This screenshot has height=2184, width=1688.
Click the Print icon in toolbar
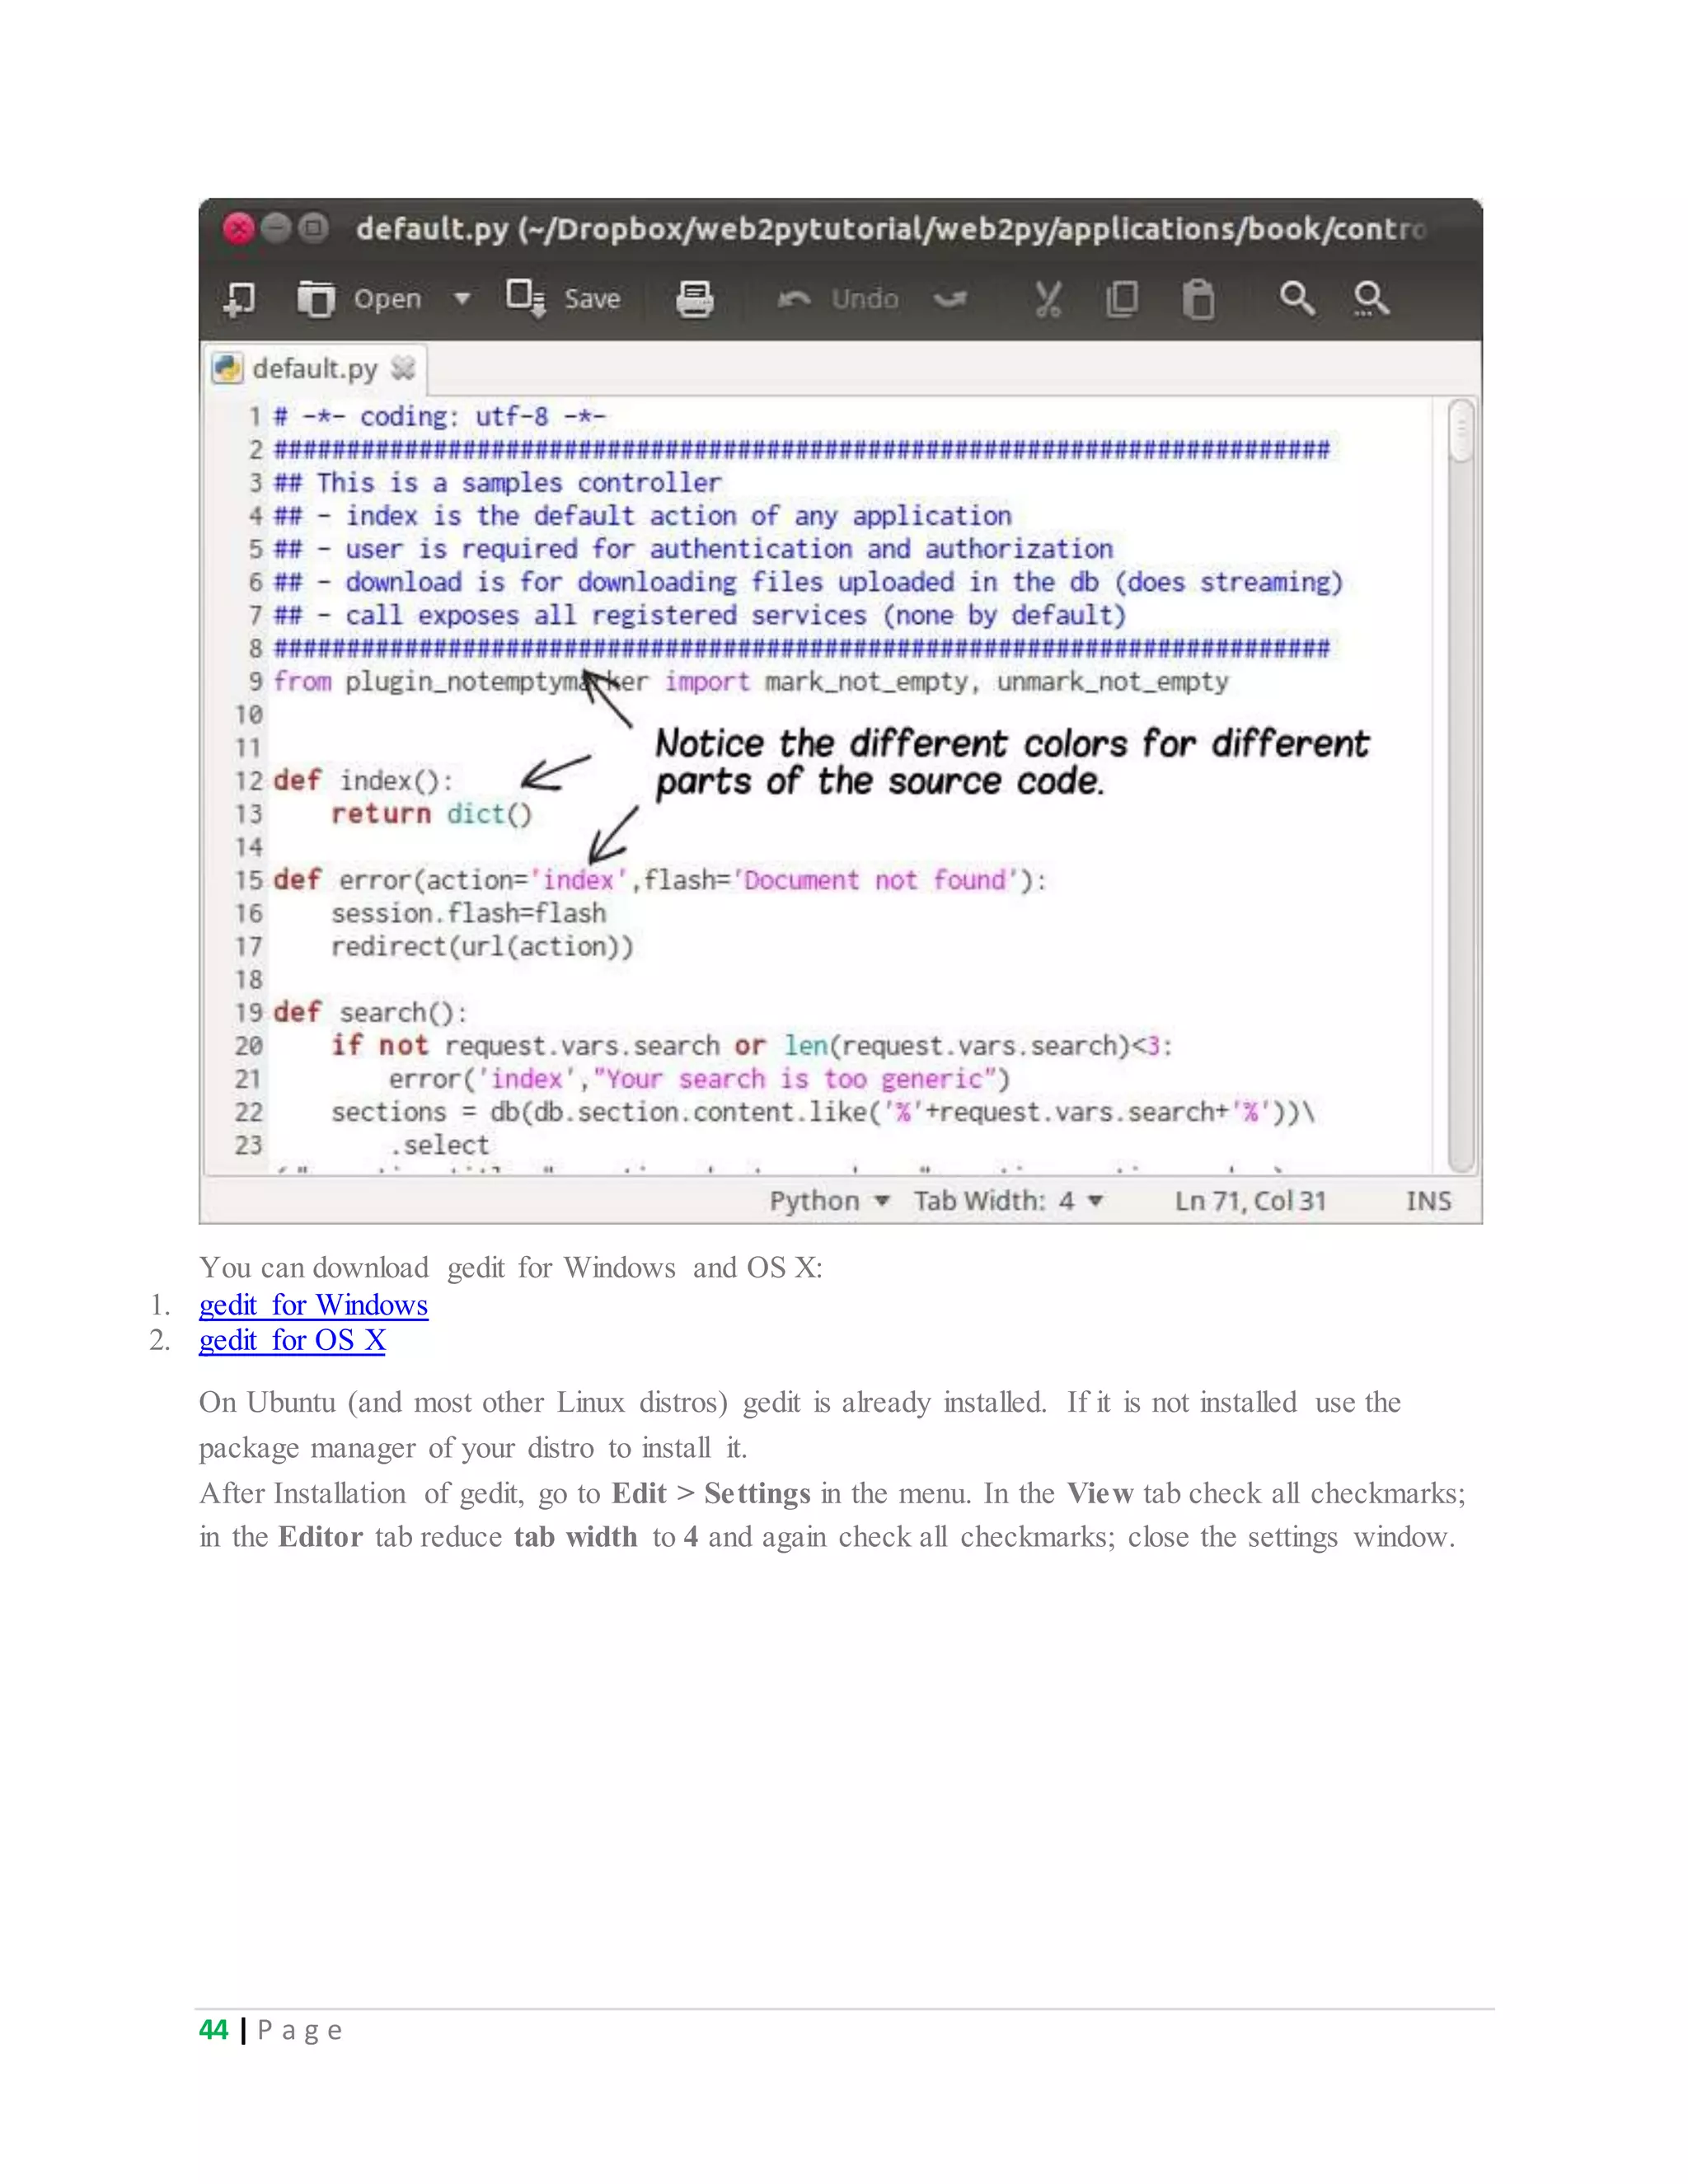[x=694, y=299]
